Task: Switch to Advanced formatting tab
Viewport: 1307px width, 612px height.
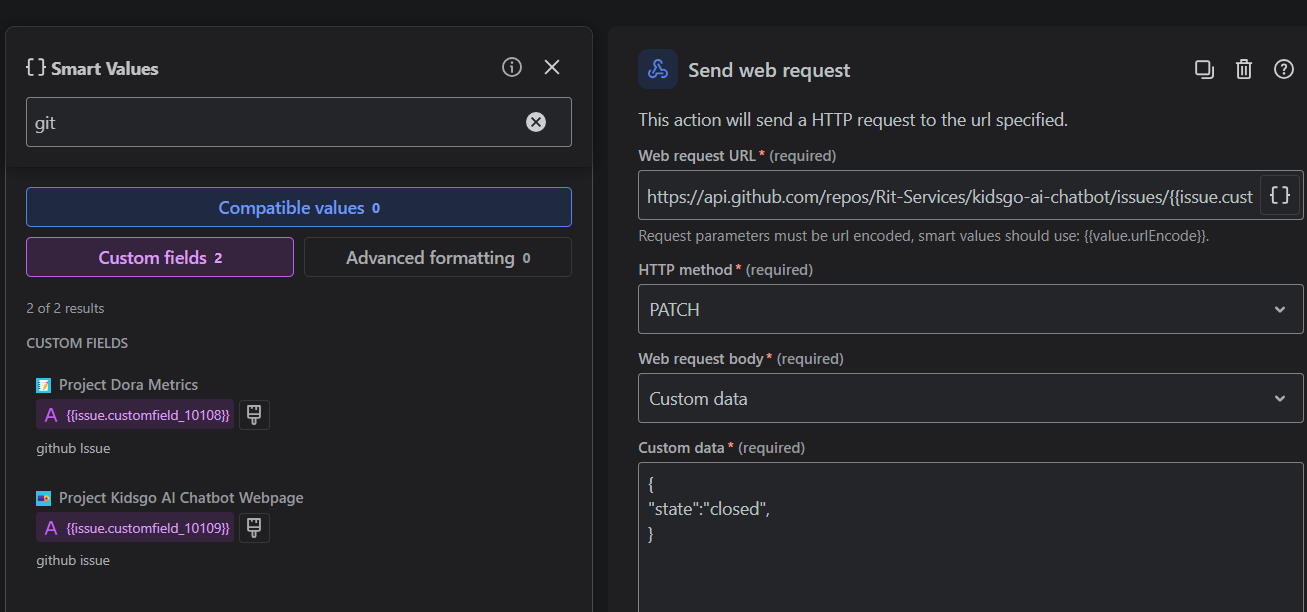Action: tap(438, 257)
